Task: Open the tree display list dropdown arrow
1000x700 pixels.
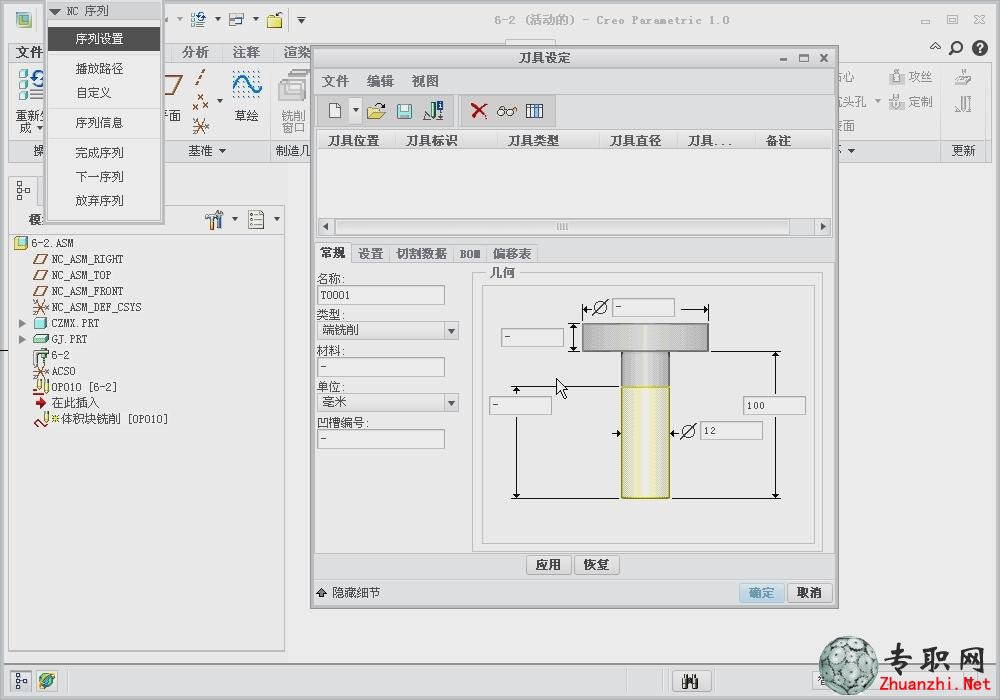Action: [x=277, y=219]
